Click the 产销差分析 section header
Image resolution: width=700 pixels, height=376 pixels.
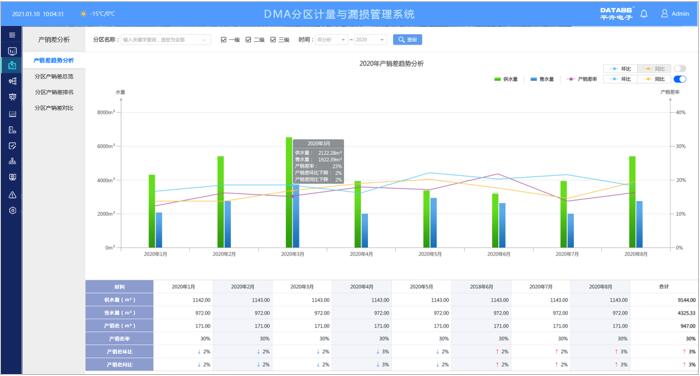[54, 40]
